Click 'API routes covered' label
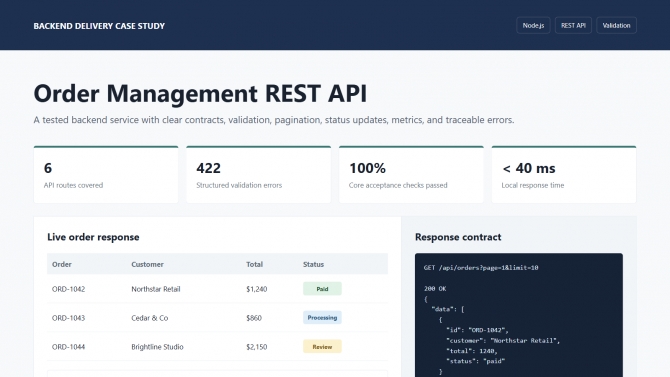Image resolution: width=670 pixels, height=377 pixels. coord(73,185)
